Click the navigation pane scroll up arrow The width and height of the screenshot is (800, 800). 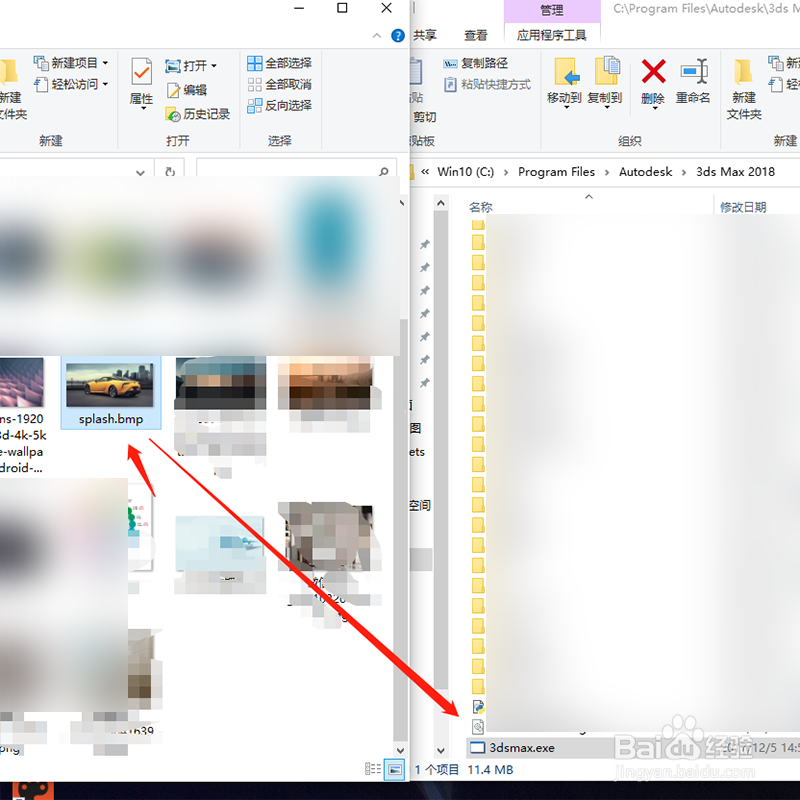(441, 203)
